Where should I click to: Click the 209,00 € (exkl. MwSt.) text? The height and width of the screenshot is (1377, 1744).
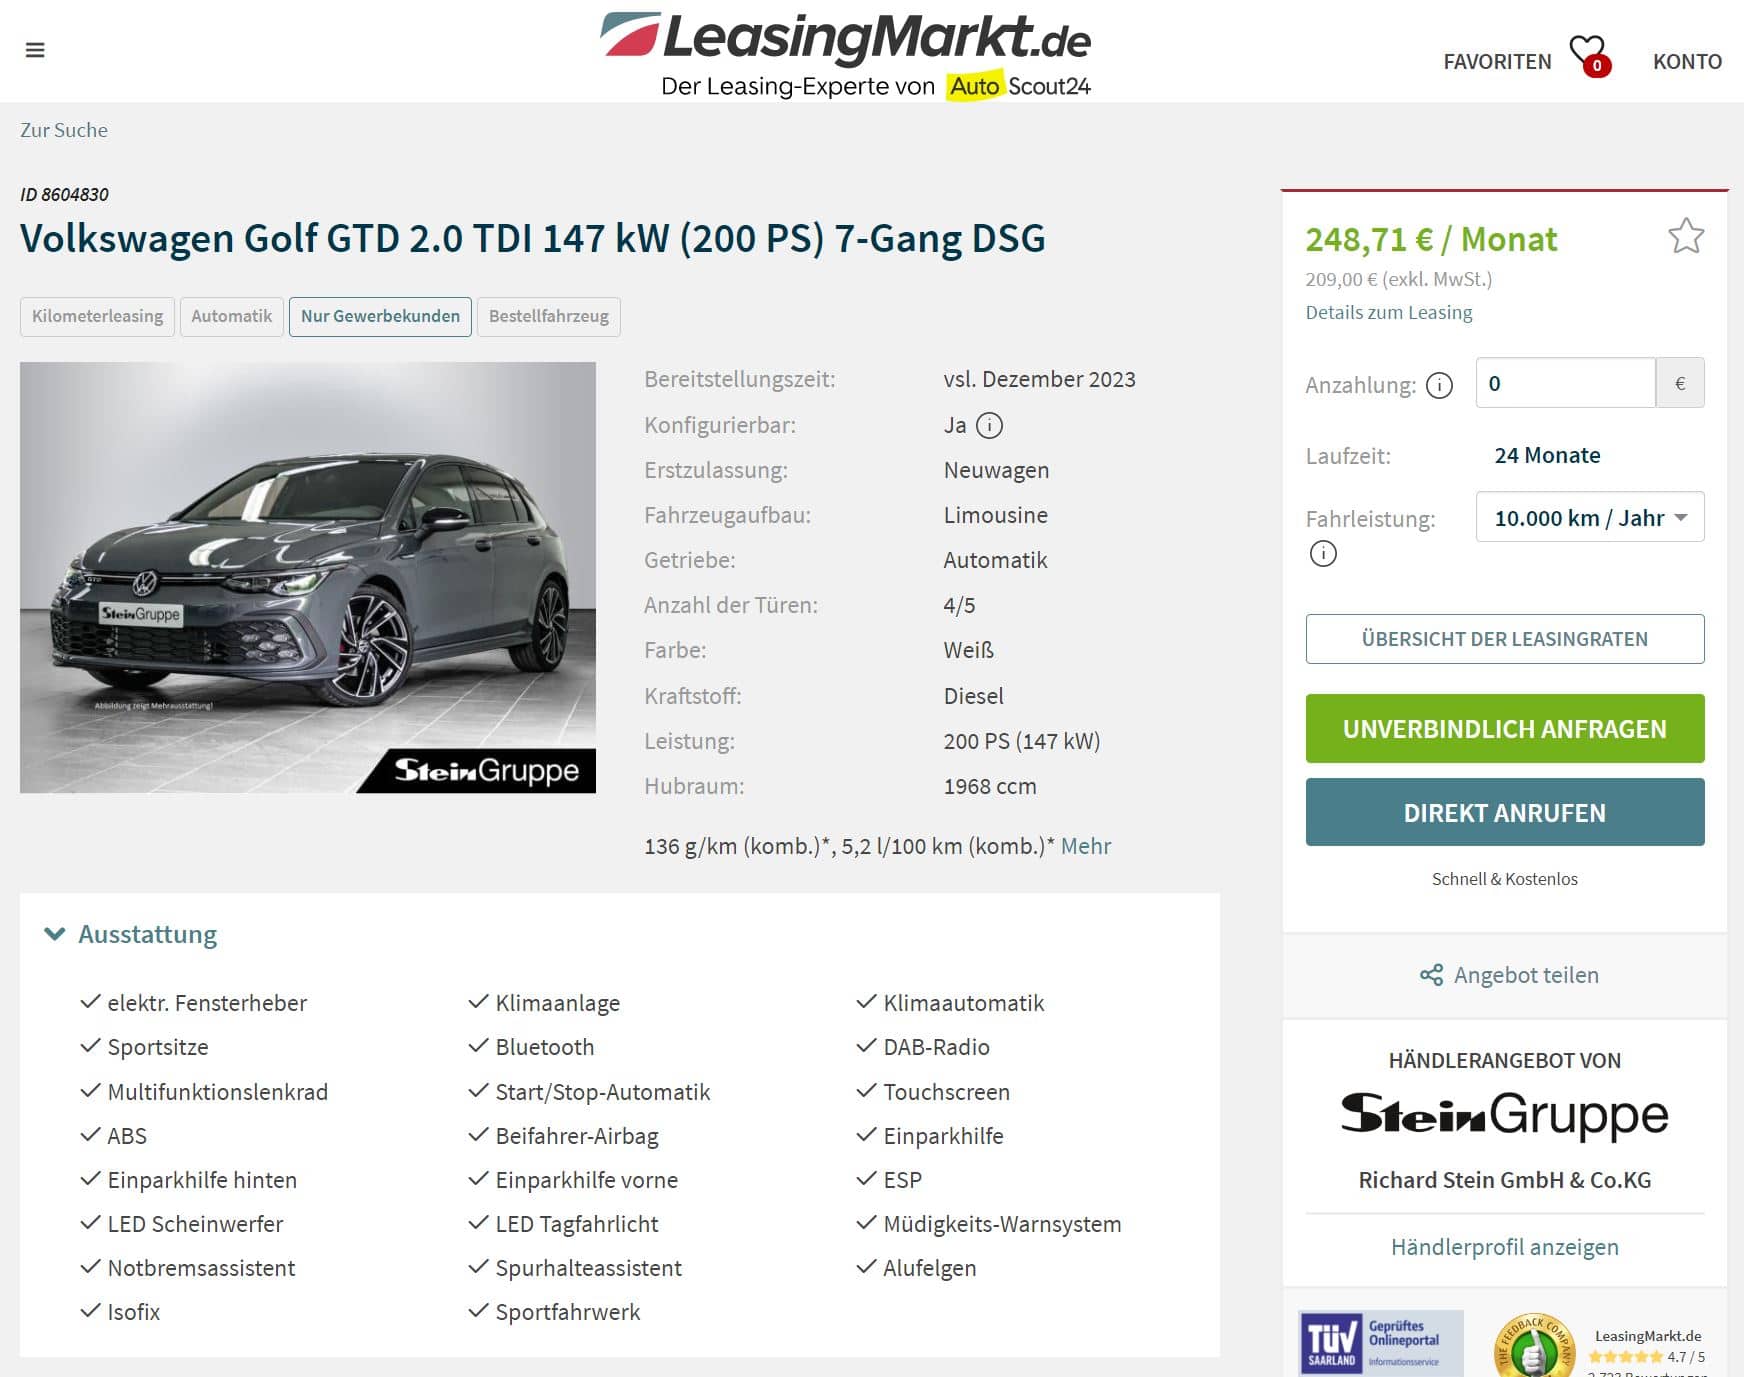click(x=1398, y=279)
